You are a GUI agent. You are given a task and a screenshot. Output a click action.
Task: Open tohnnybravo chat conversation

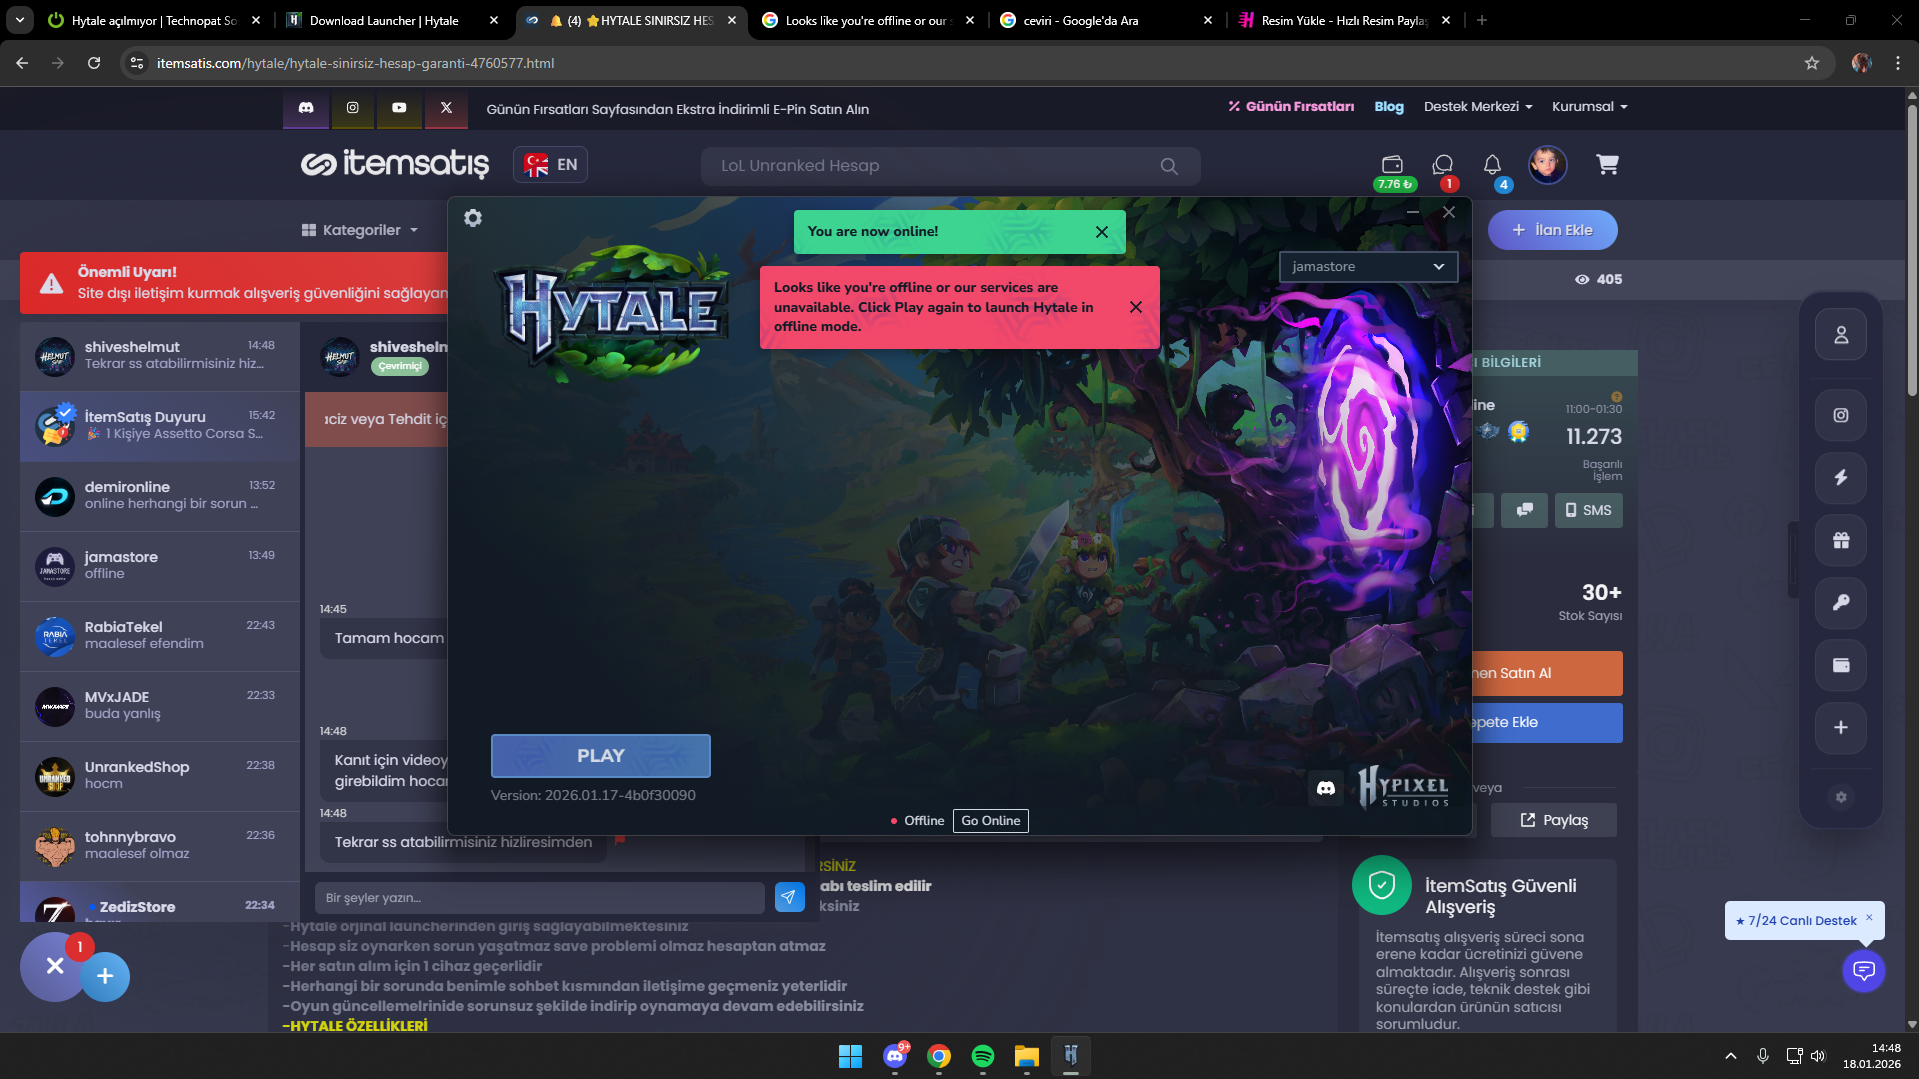160,846
